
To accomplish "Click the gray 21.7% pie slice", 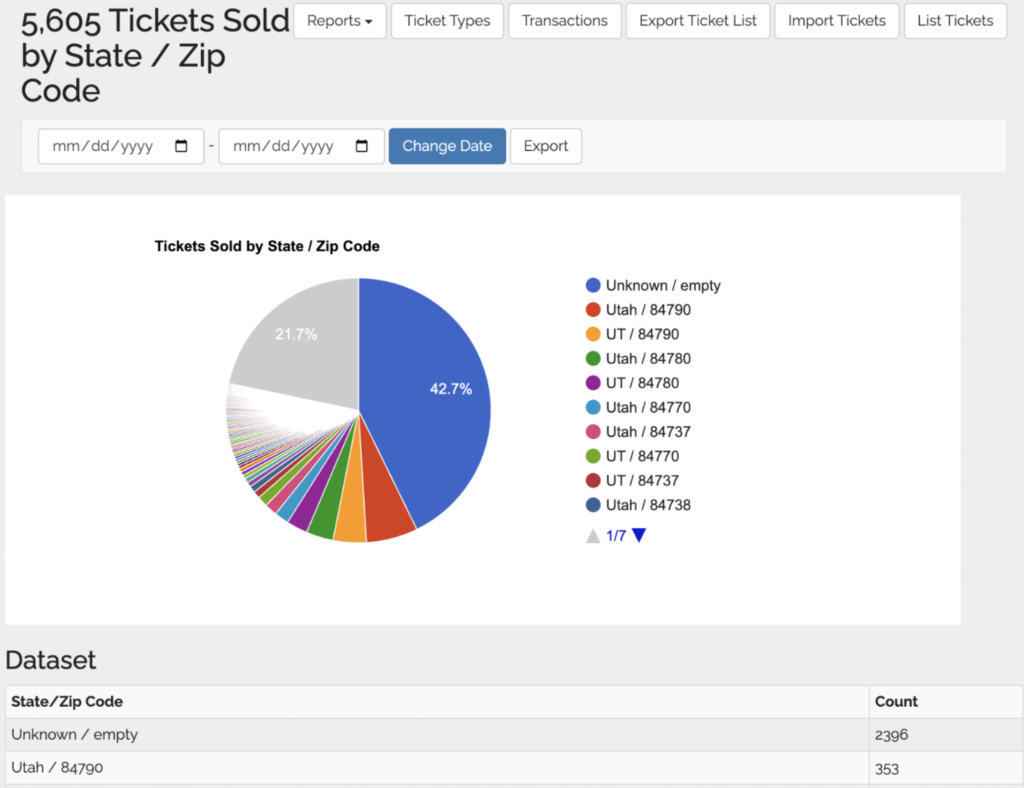I will tap(300, 335).
